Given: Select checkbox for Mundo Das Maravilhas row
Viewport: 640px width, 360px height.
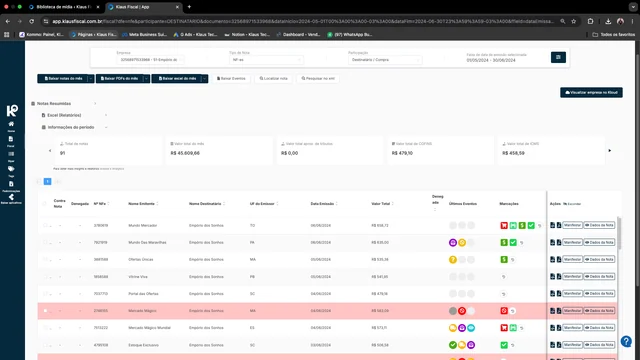Looking at the screenshot, I should (45, 242).
